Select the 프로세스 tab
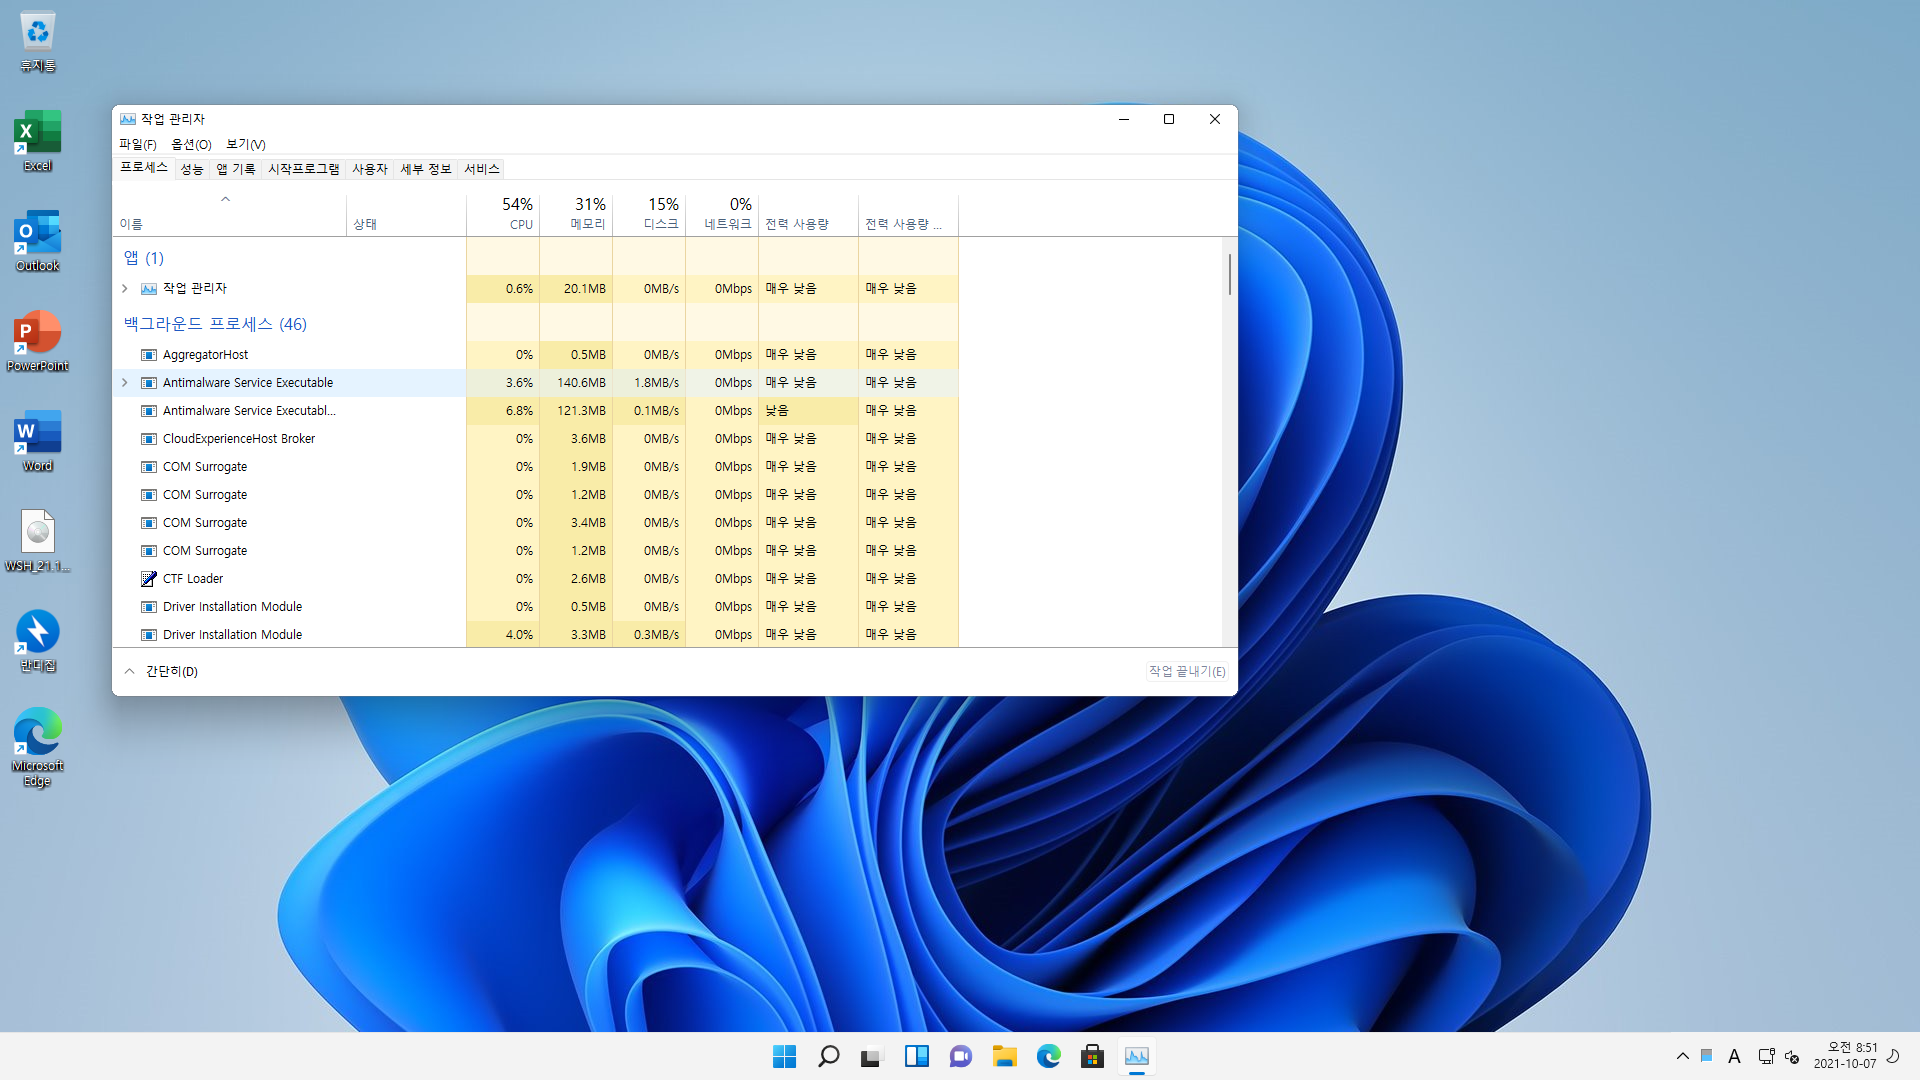The height and width of the screenshot is (1080, 1920). coord(144,167)
